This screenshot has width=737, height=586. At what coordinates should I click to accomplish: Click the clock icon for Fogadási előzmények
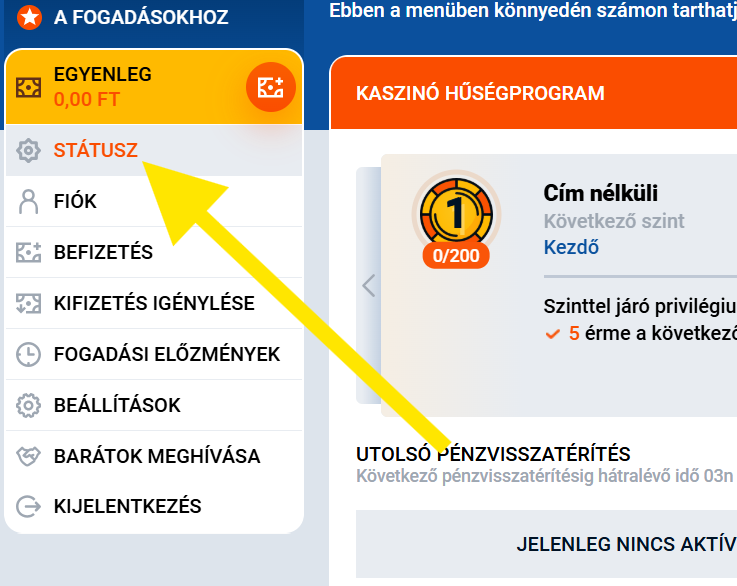[x=29, y=354]
